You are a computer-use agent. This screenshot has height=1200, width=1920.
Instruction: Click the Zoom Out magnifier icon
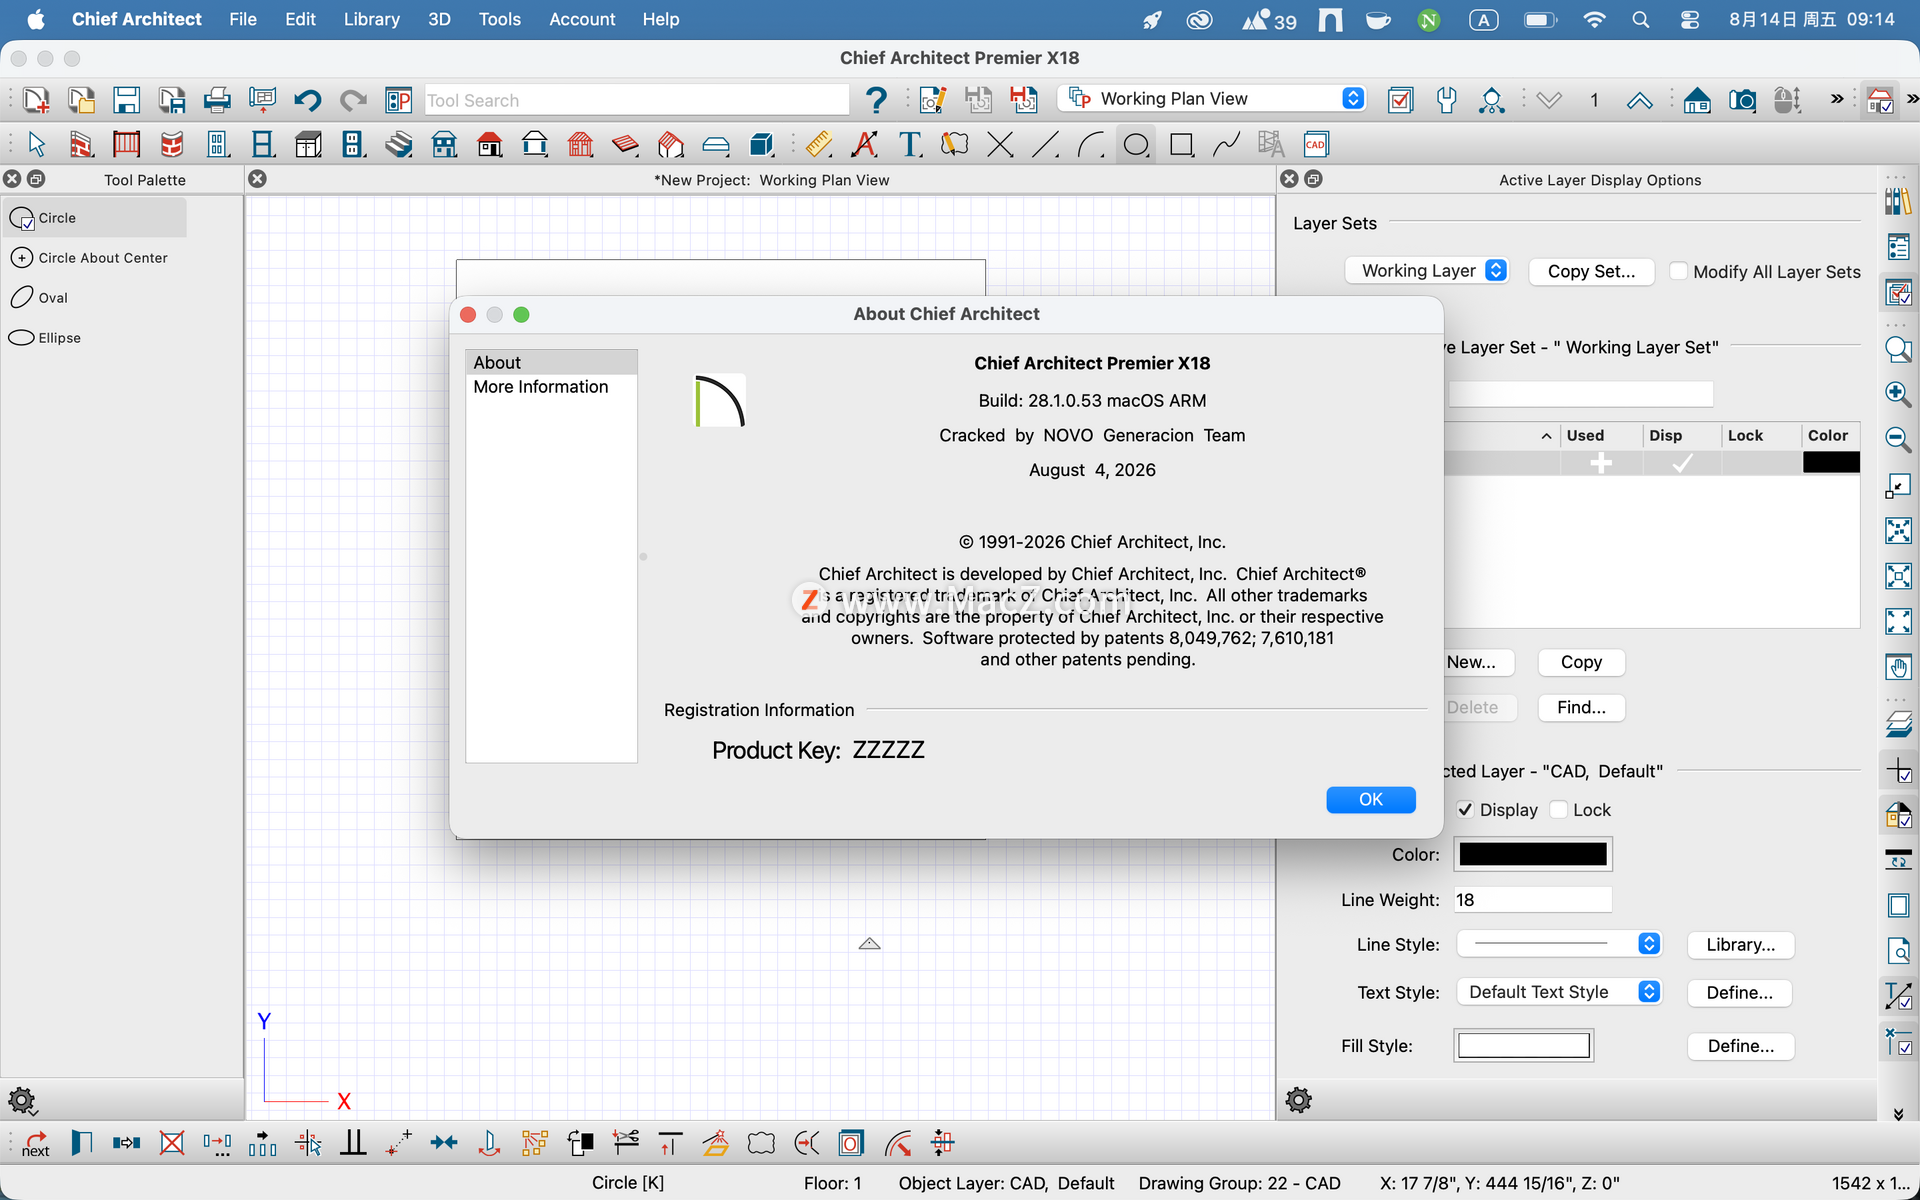(1898, 439)
